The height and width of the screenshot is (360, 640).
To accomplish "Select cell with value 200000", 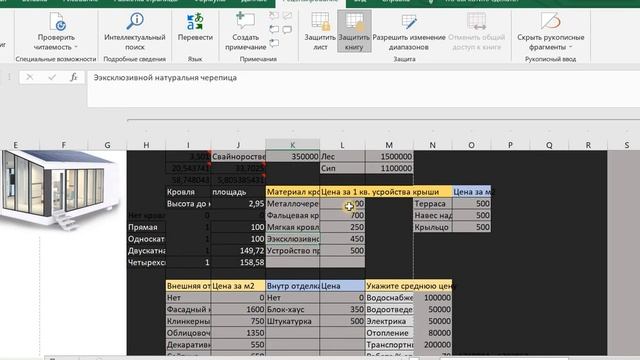I will [433, 345].
